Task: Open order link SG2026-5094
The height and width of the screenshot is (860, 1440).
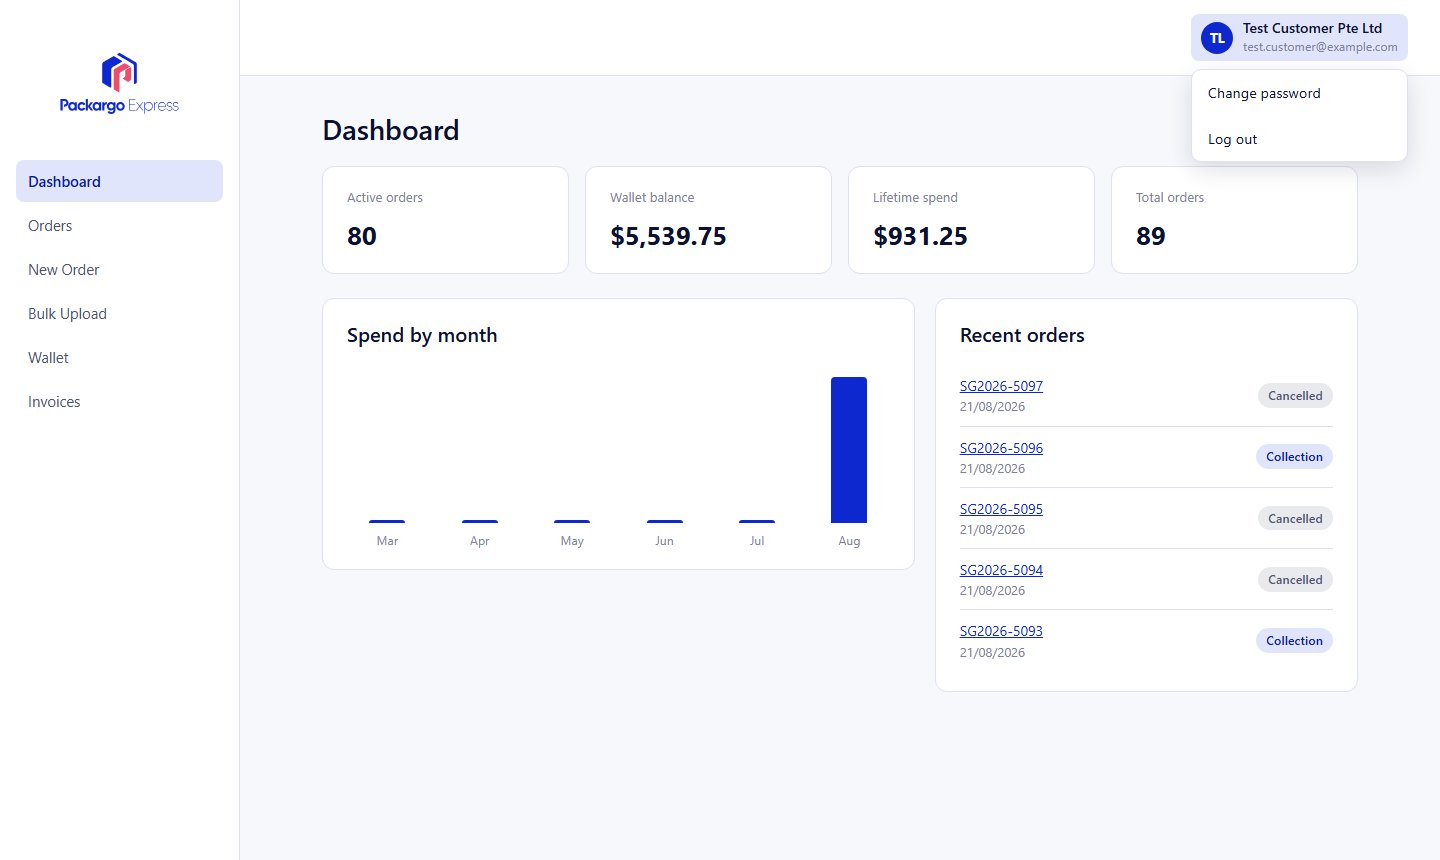Action: [1001, 570]
